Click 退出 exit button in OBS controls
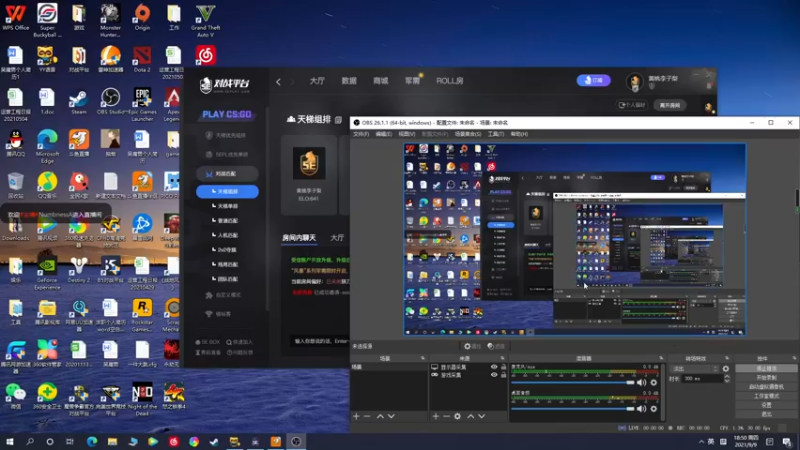The image size is (800, 450). (766, 414)
